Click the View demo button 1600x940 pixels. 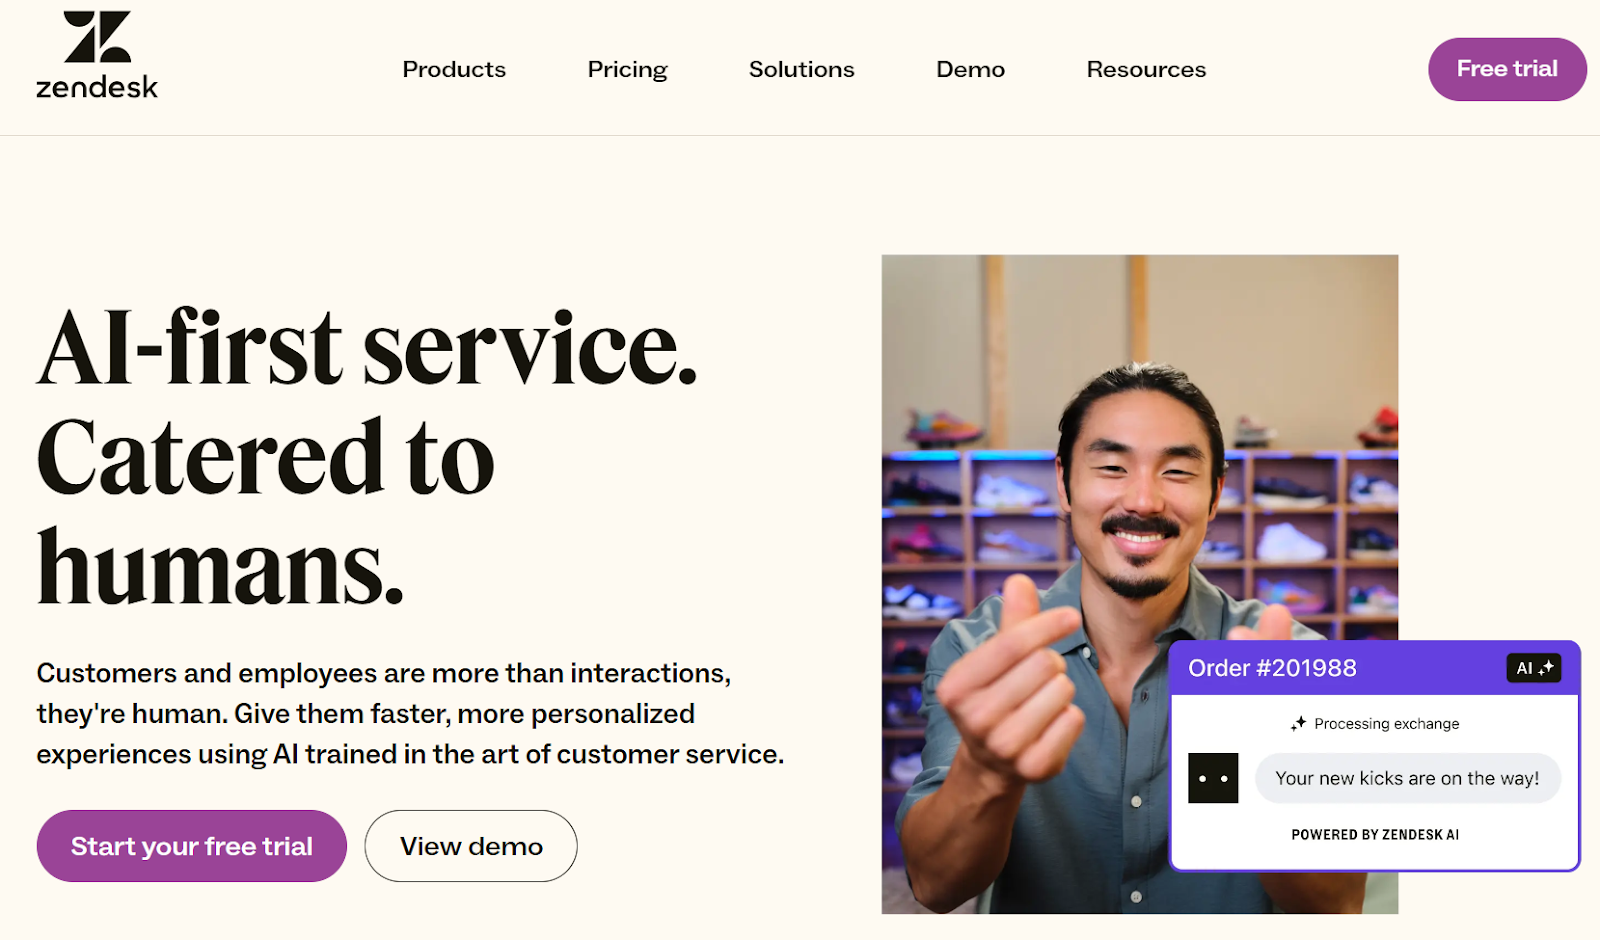pyautogui.click(x=471, y=846)
